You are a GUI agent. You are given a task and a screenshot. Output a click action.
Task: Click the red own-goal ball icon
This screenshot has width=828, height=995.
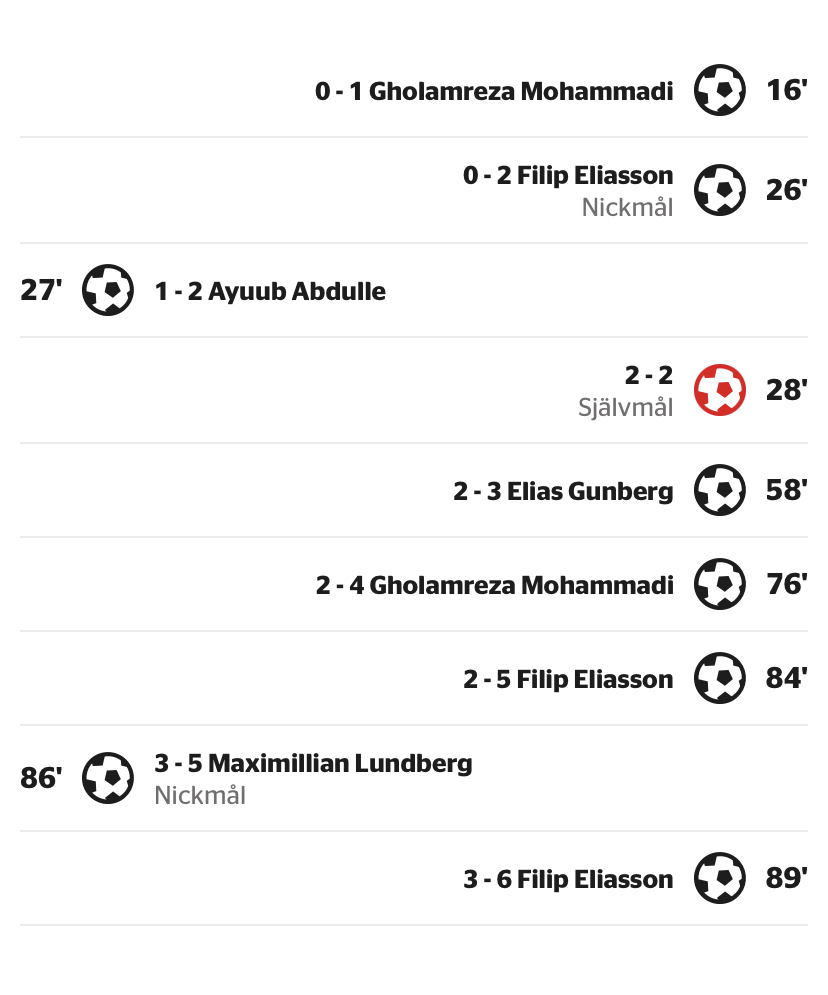(x=720, y=390)
